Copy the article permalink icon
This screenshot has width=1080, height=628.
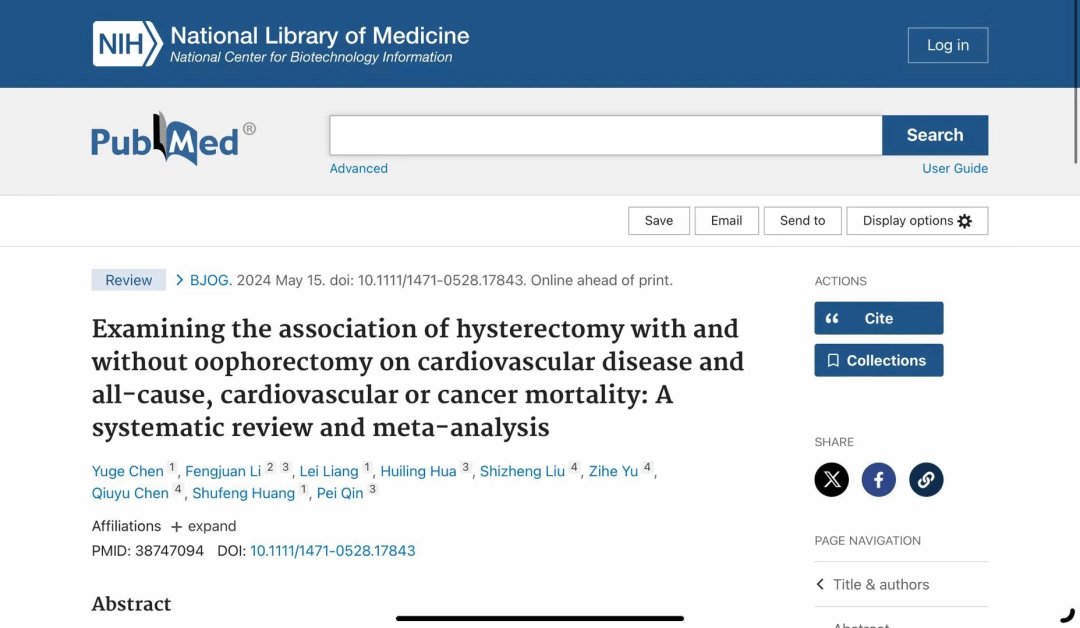click(x=926, y=480)
